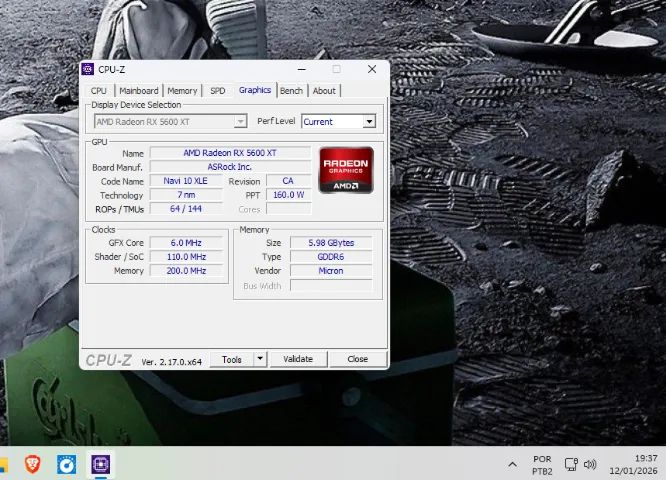Click the ASRock Inc. board manufacturer value
The image size is (666, 480).
[230, 167]
